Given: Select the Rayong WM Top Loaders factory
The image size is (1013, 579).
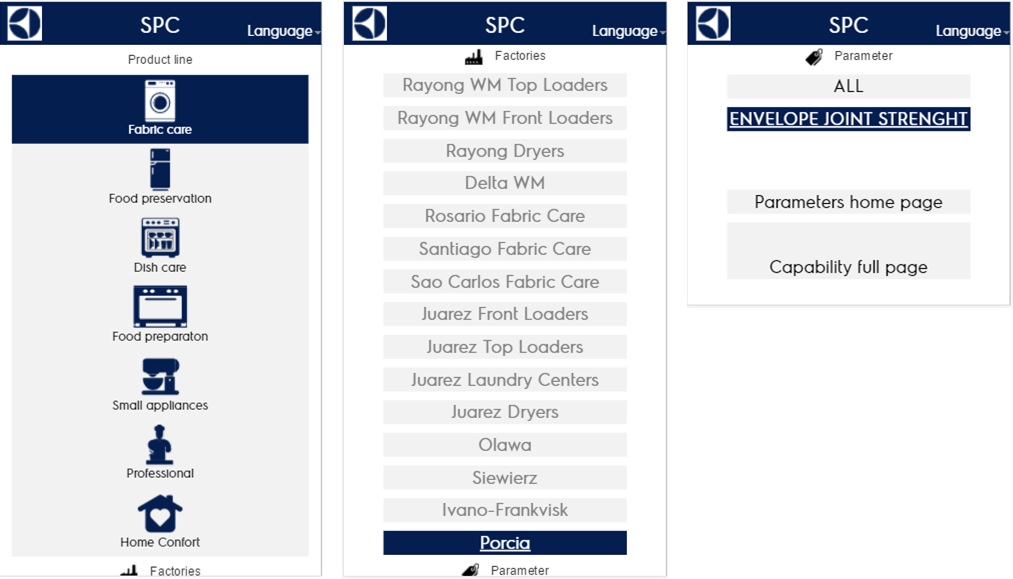Looking at the screenshot, I should (505, 85).
